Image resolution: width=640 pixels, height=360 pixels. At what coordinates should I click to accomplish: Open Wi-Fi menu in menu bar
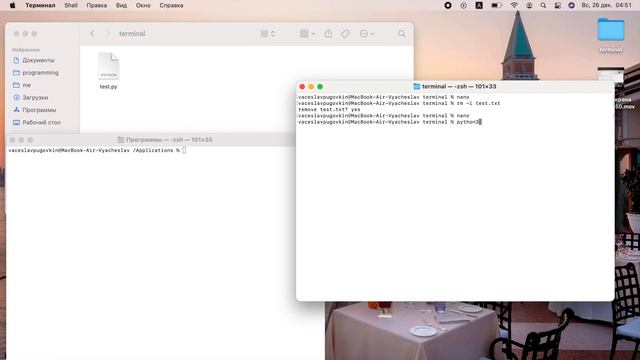[514, 5]
